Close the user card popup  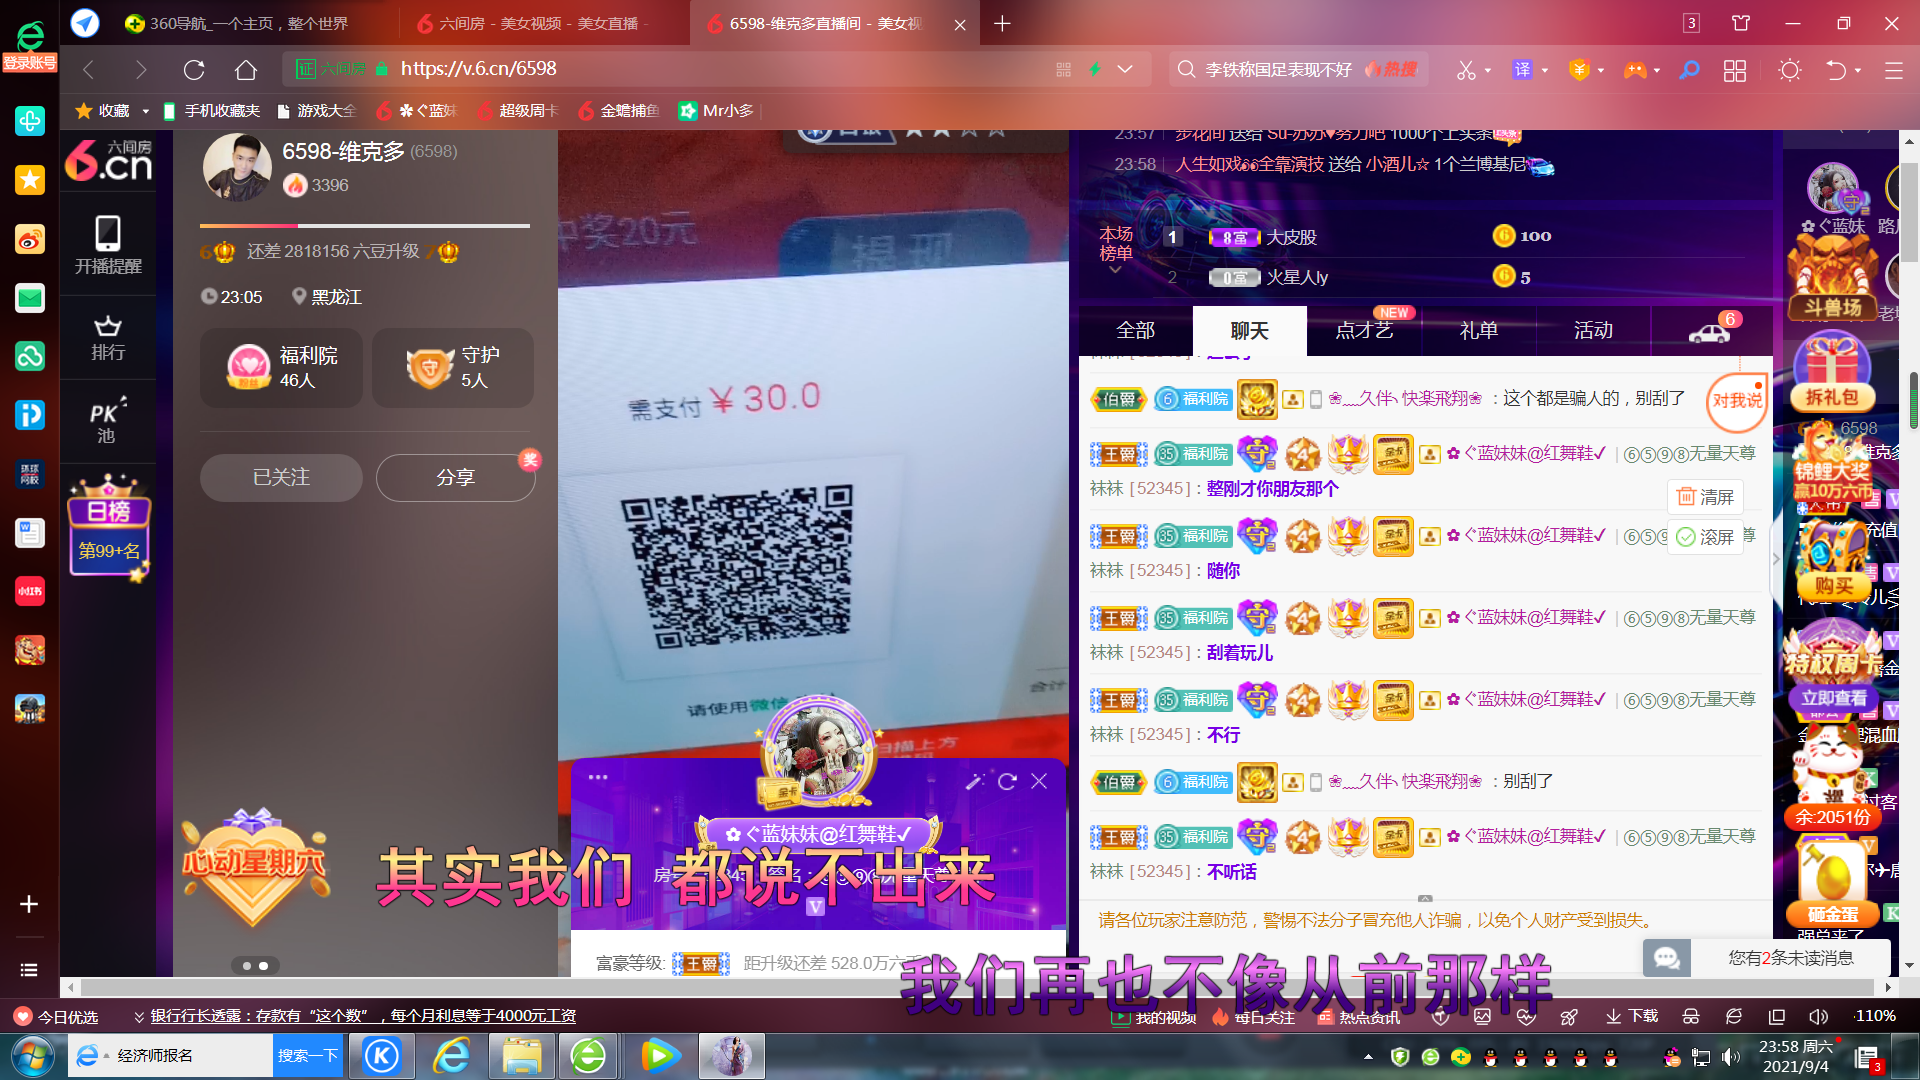[x=1039, y=781]
